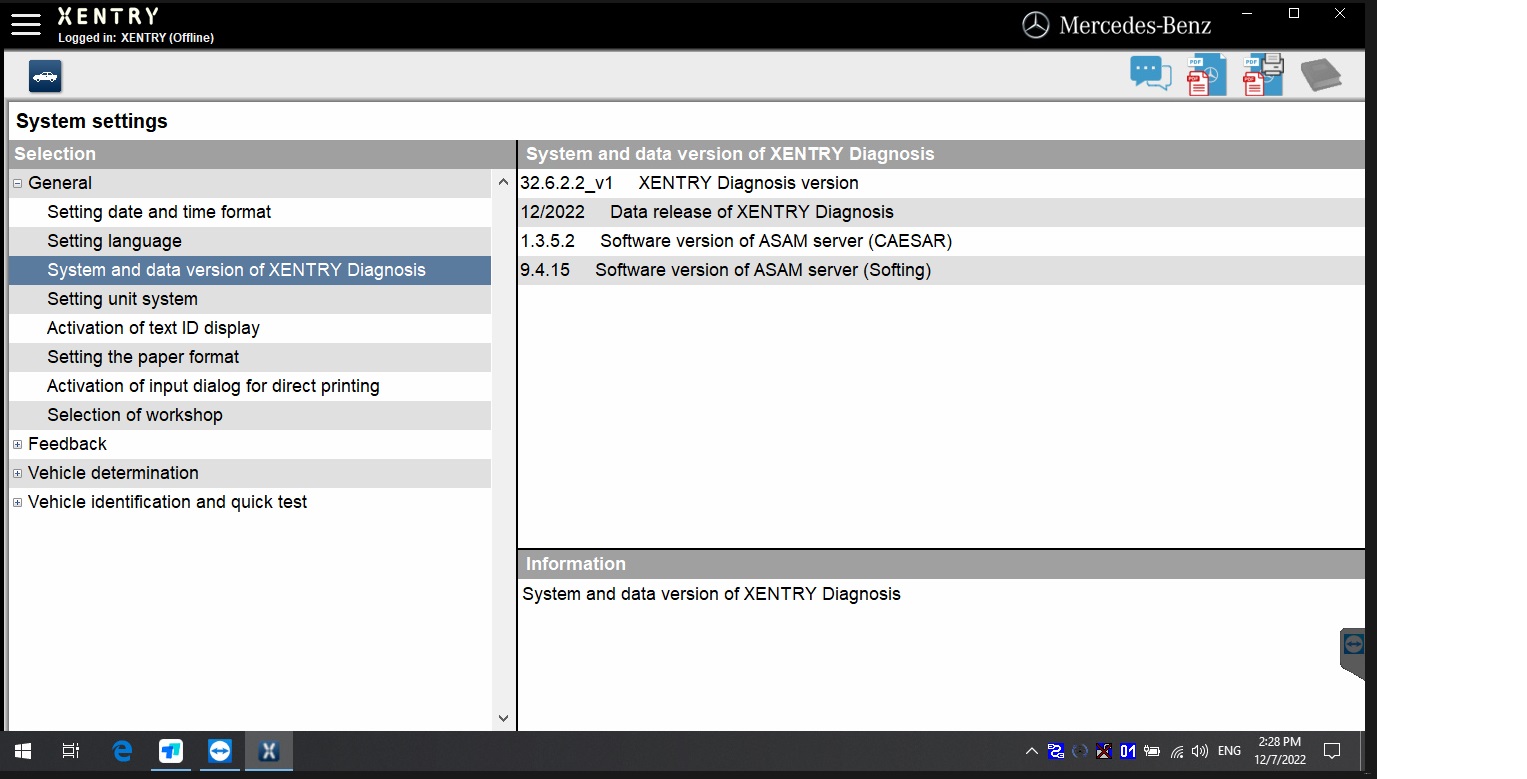
Task: Click the General tree label
Action: (x=60, y=183)
